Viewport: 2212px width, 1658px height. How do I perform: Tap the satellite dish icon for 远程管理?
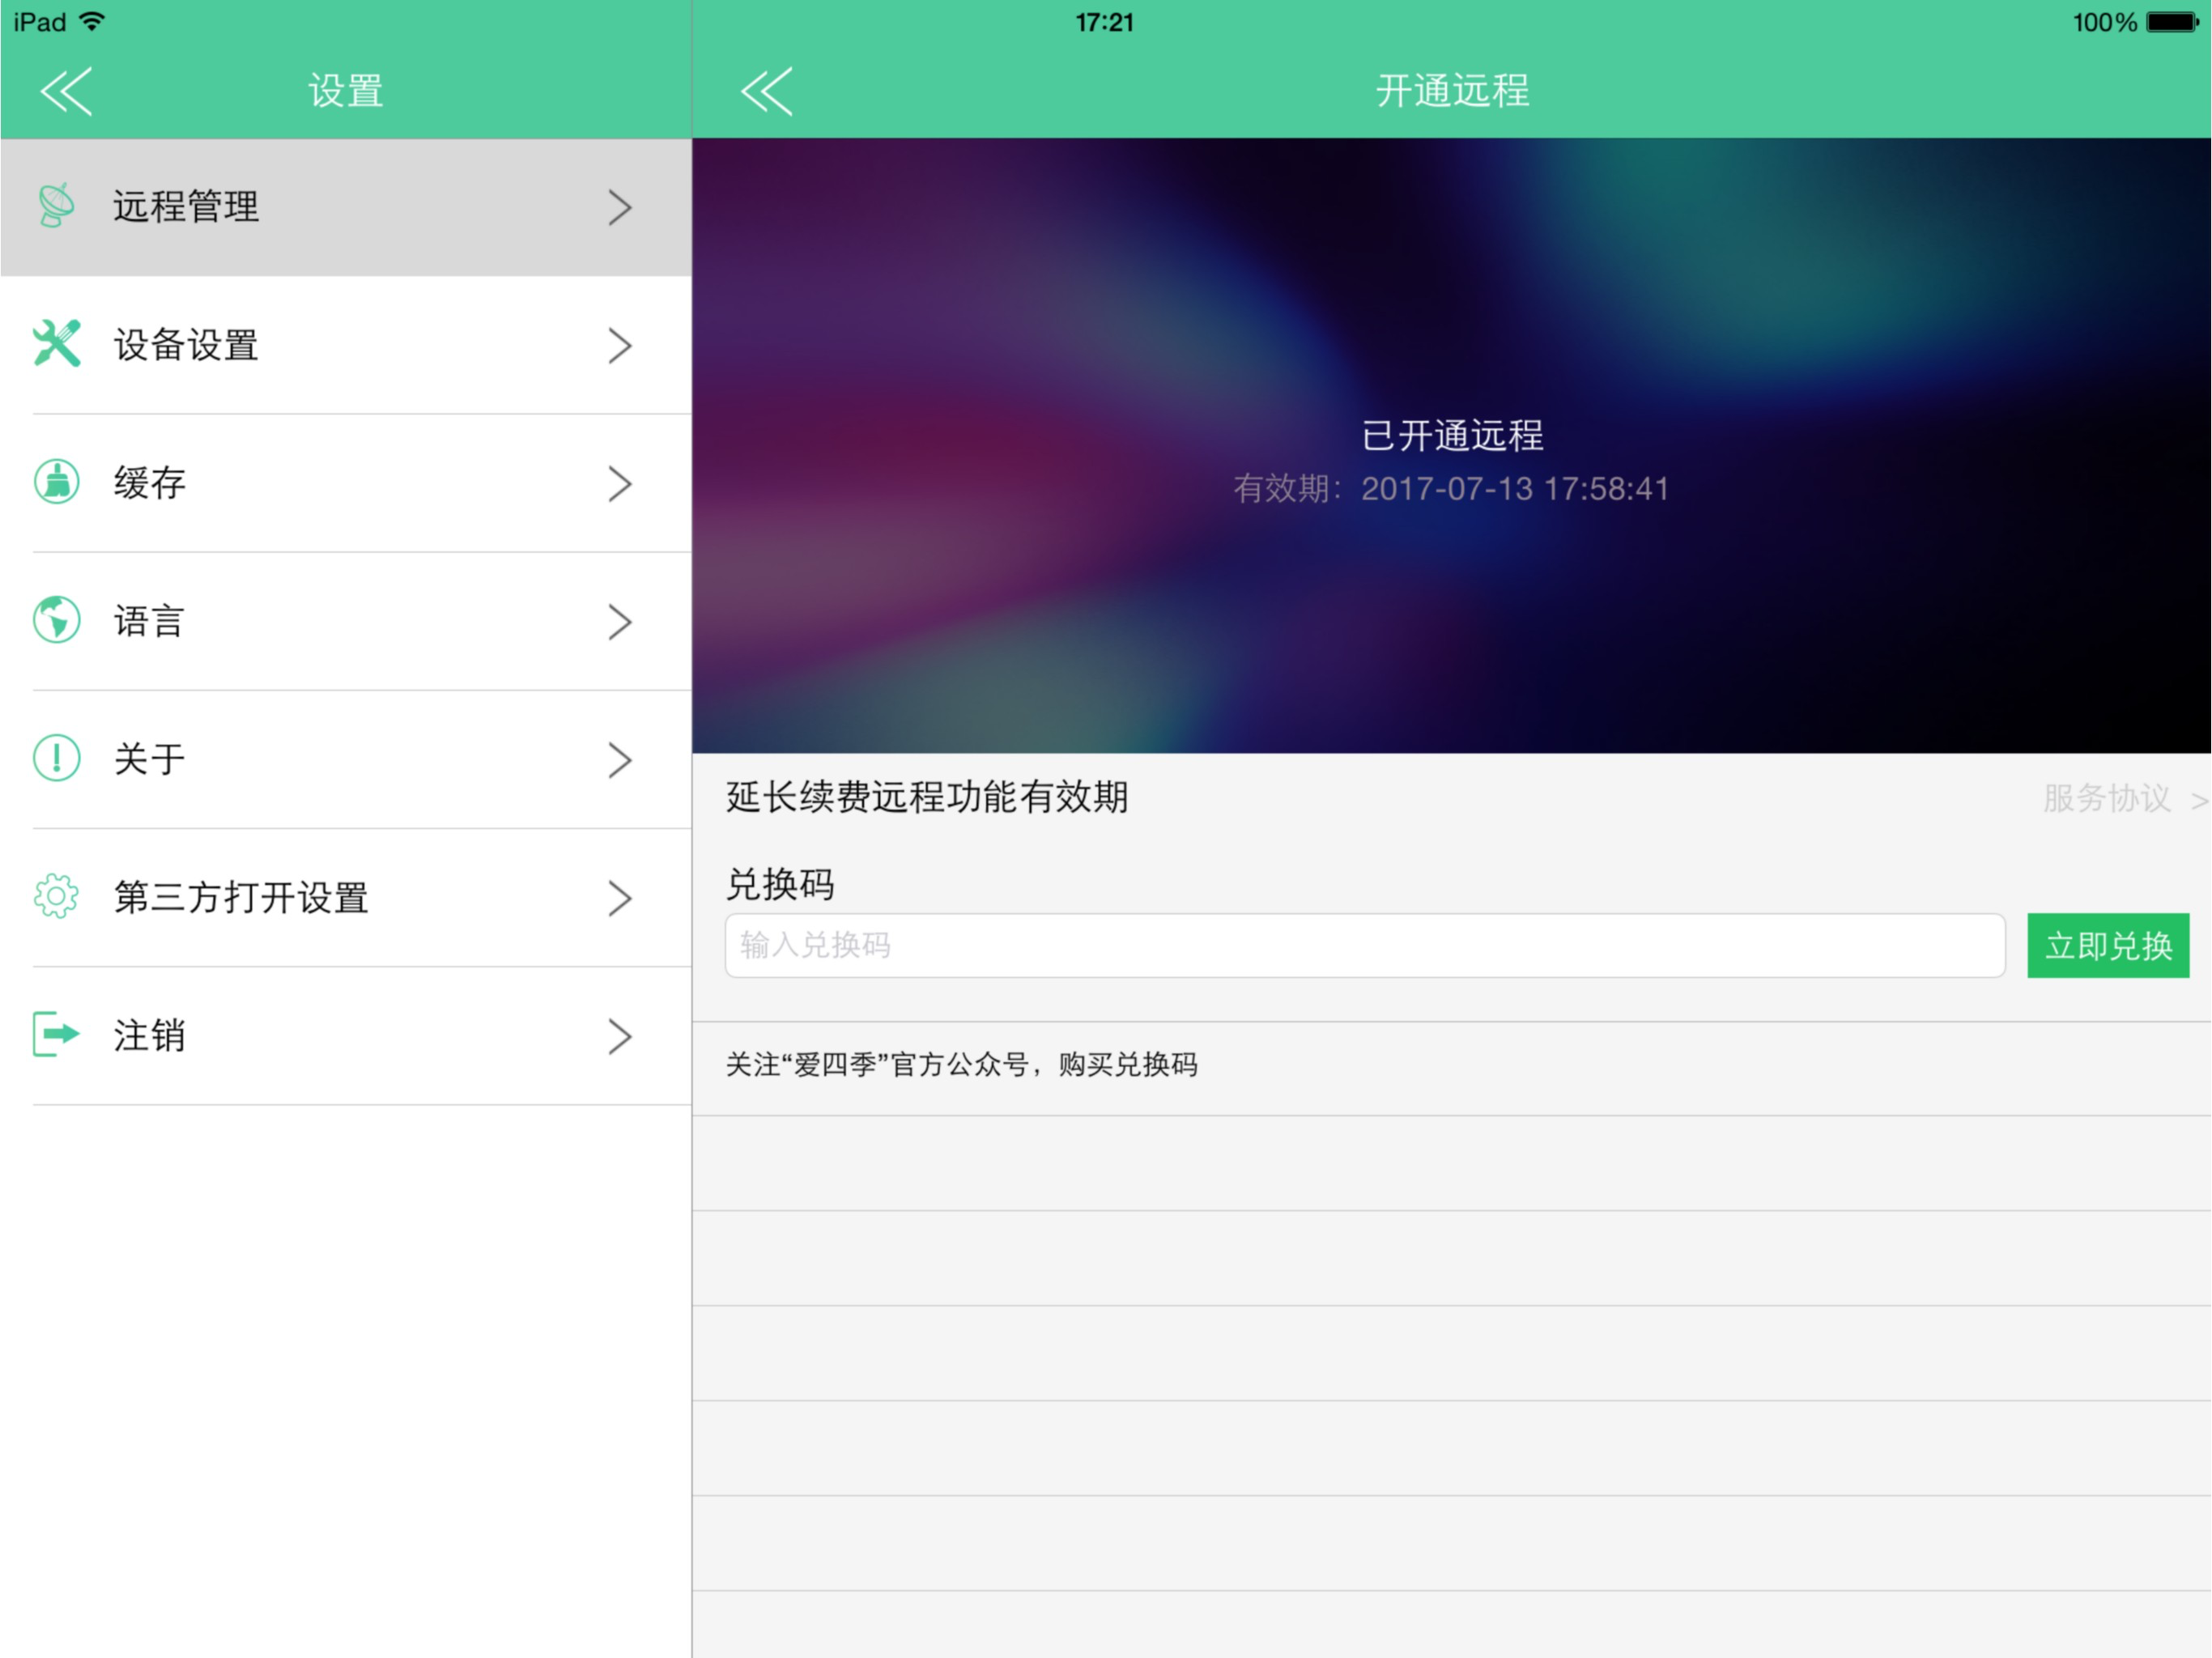point(56,206)
